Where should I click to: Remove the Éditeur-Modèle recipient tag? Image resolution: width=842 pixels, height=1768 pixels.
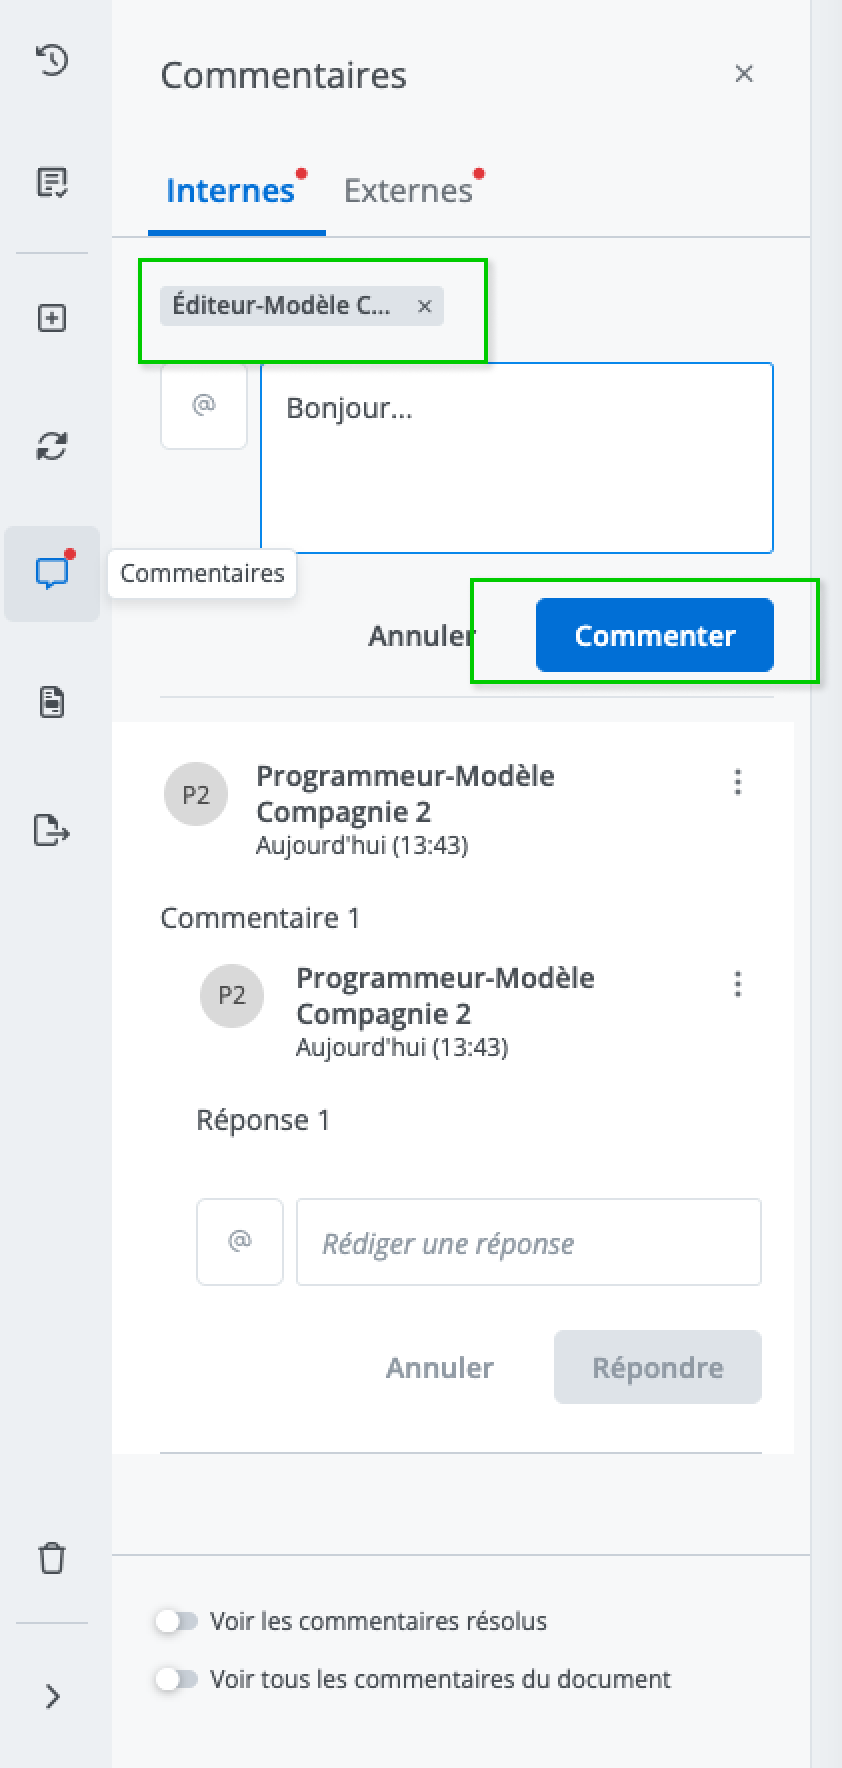click(425, 306)
